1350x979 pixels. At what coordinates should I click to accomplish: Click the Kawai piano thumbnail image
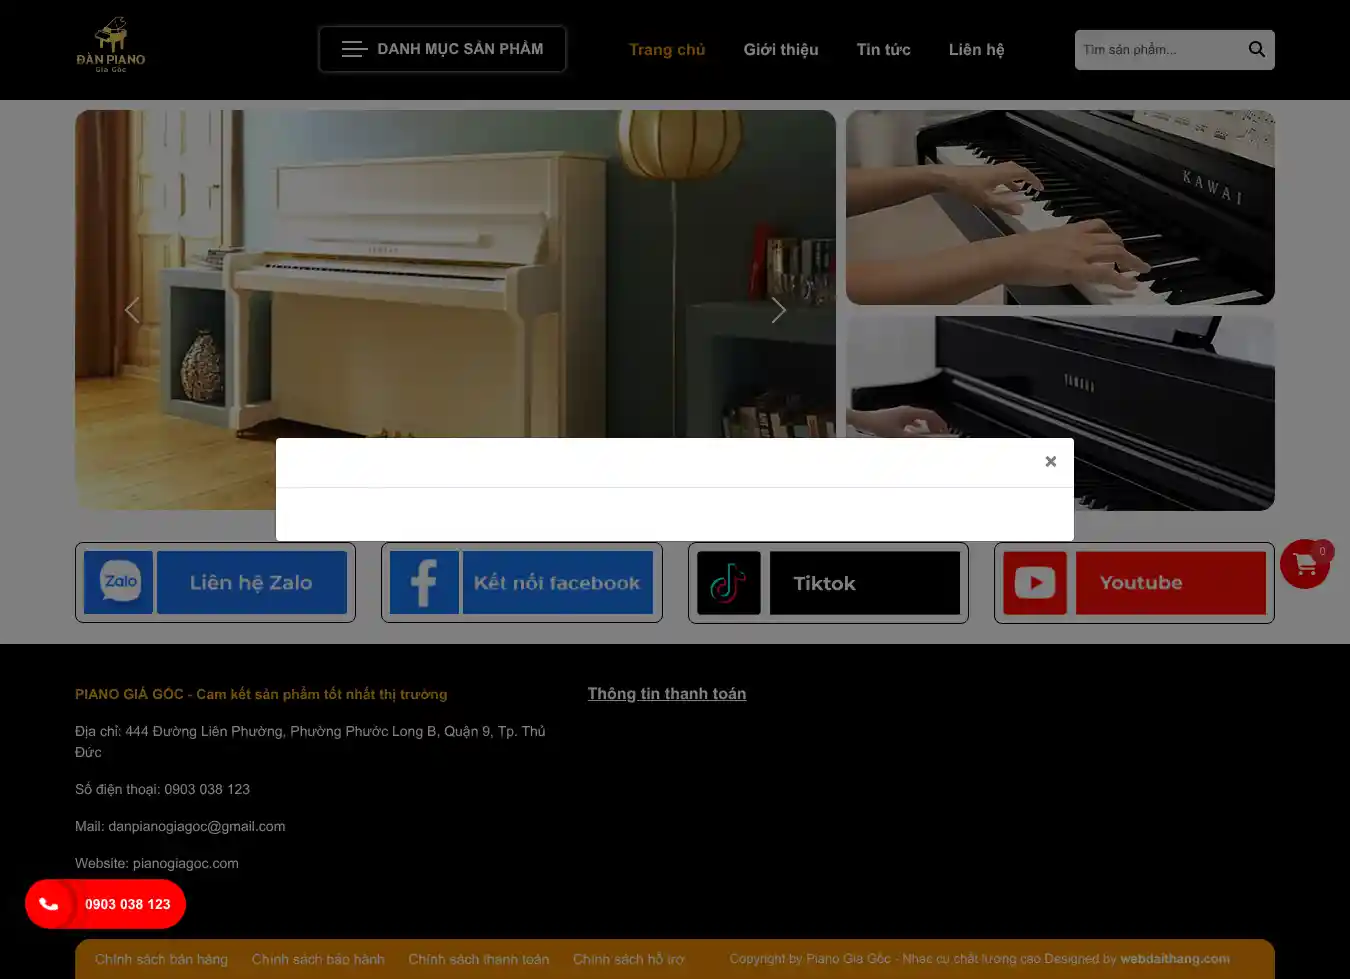click(1060, 207)
